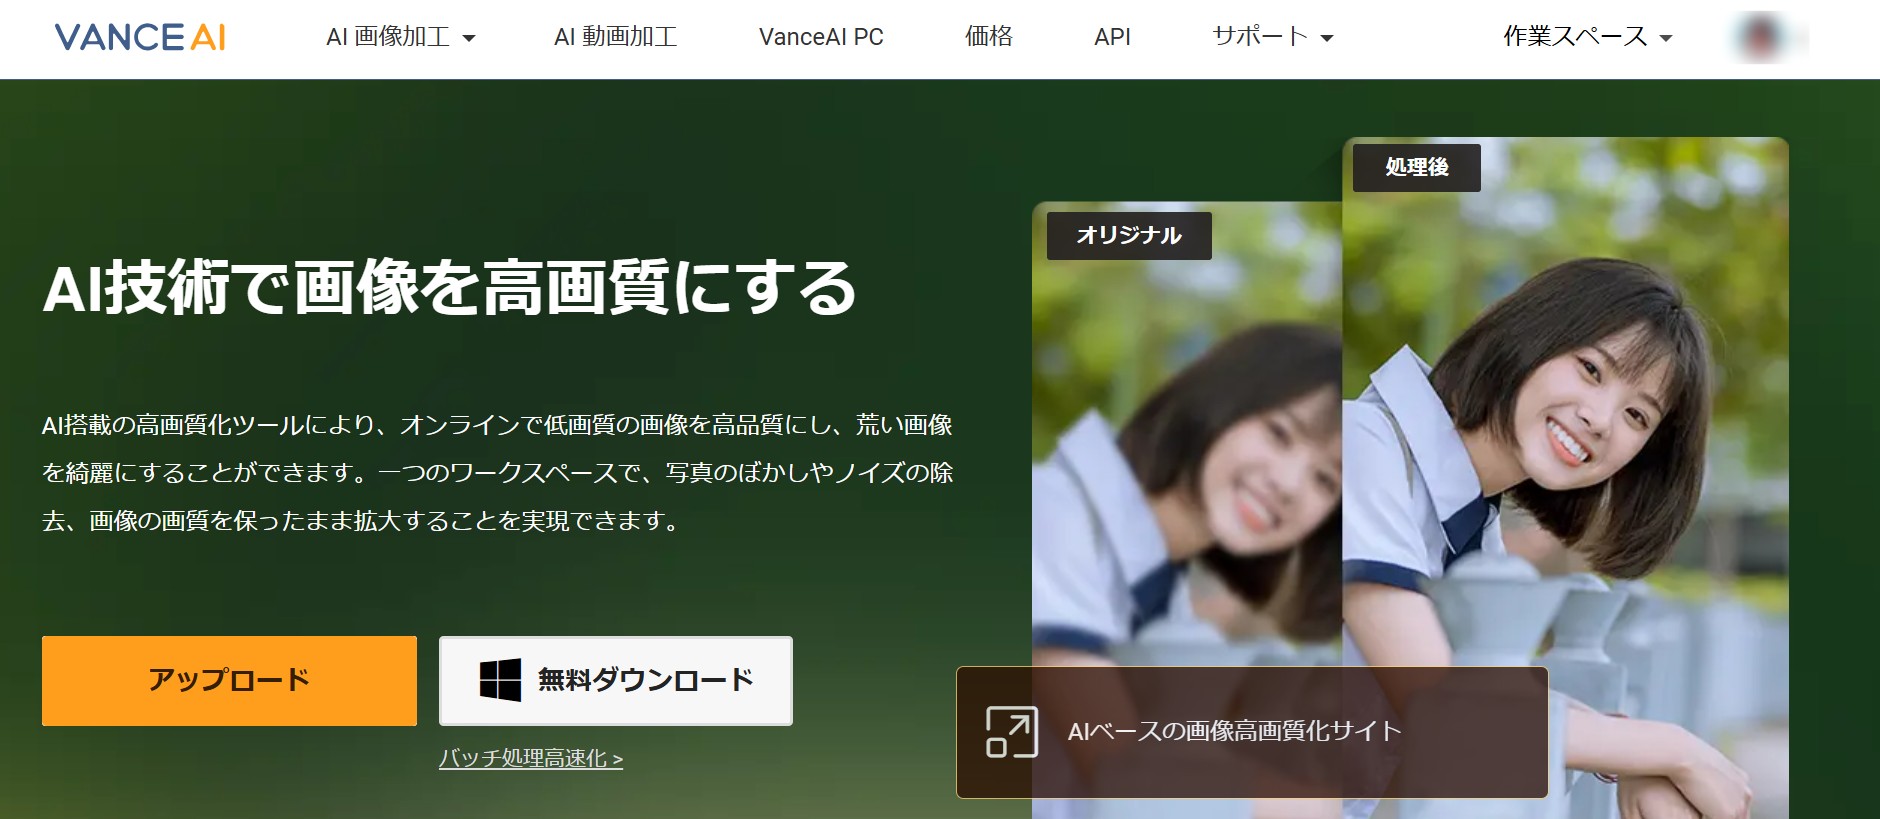Click the 処理後 label badge
Image resolution: width=1880 pixels, height=819 pixels.
(1416, 167)
